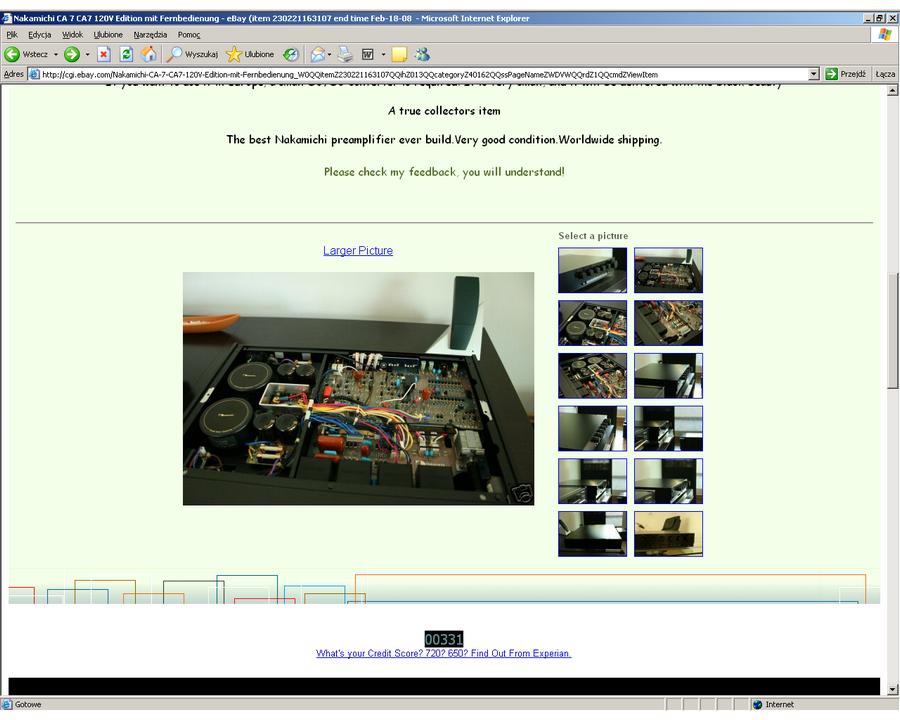
Task: Select right thumbnail in third row
Action: [x=668, y=376]
